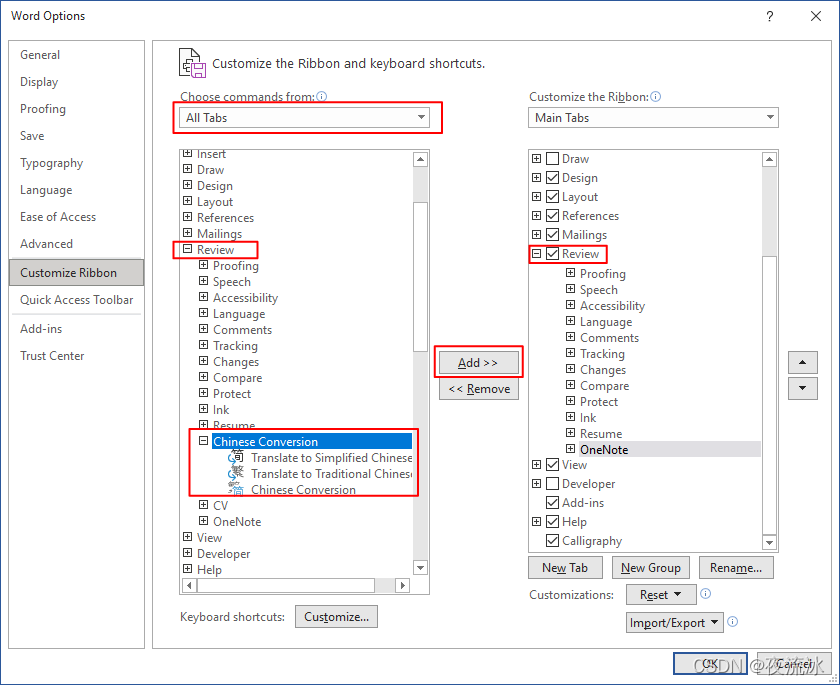Collapse Review node in left command list
840x685 pixels.
188,249
